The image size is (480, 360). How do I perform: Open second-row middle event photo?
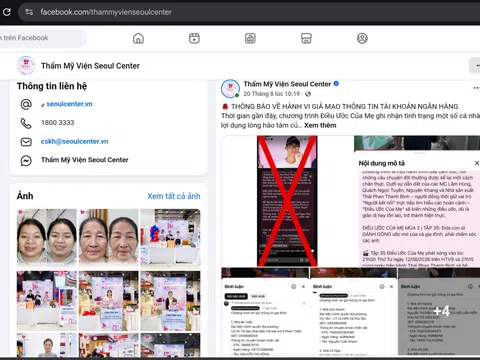[108, 301]
